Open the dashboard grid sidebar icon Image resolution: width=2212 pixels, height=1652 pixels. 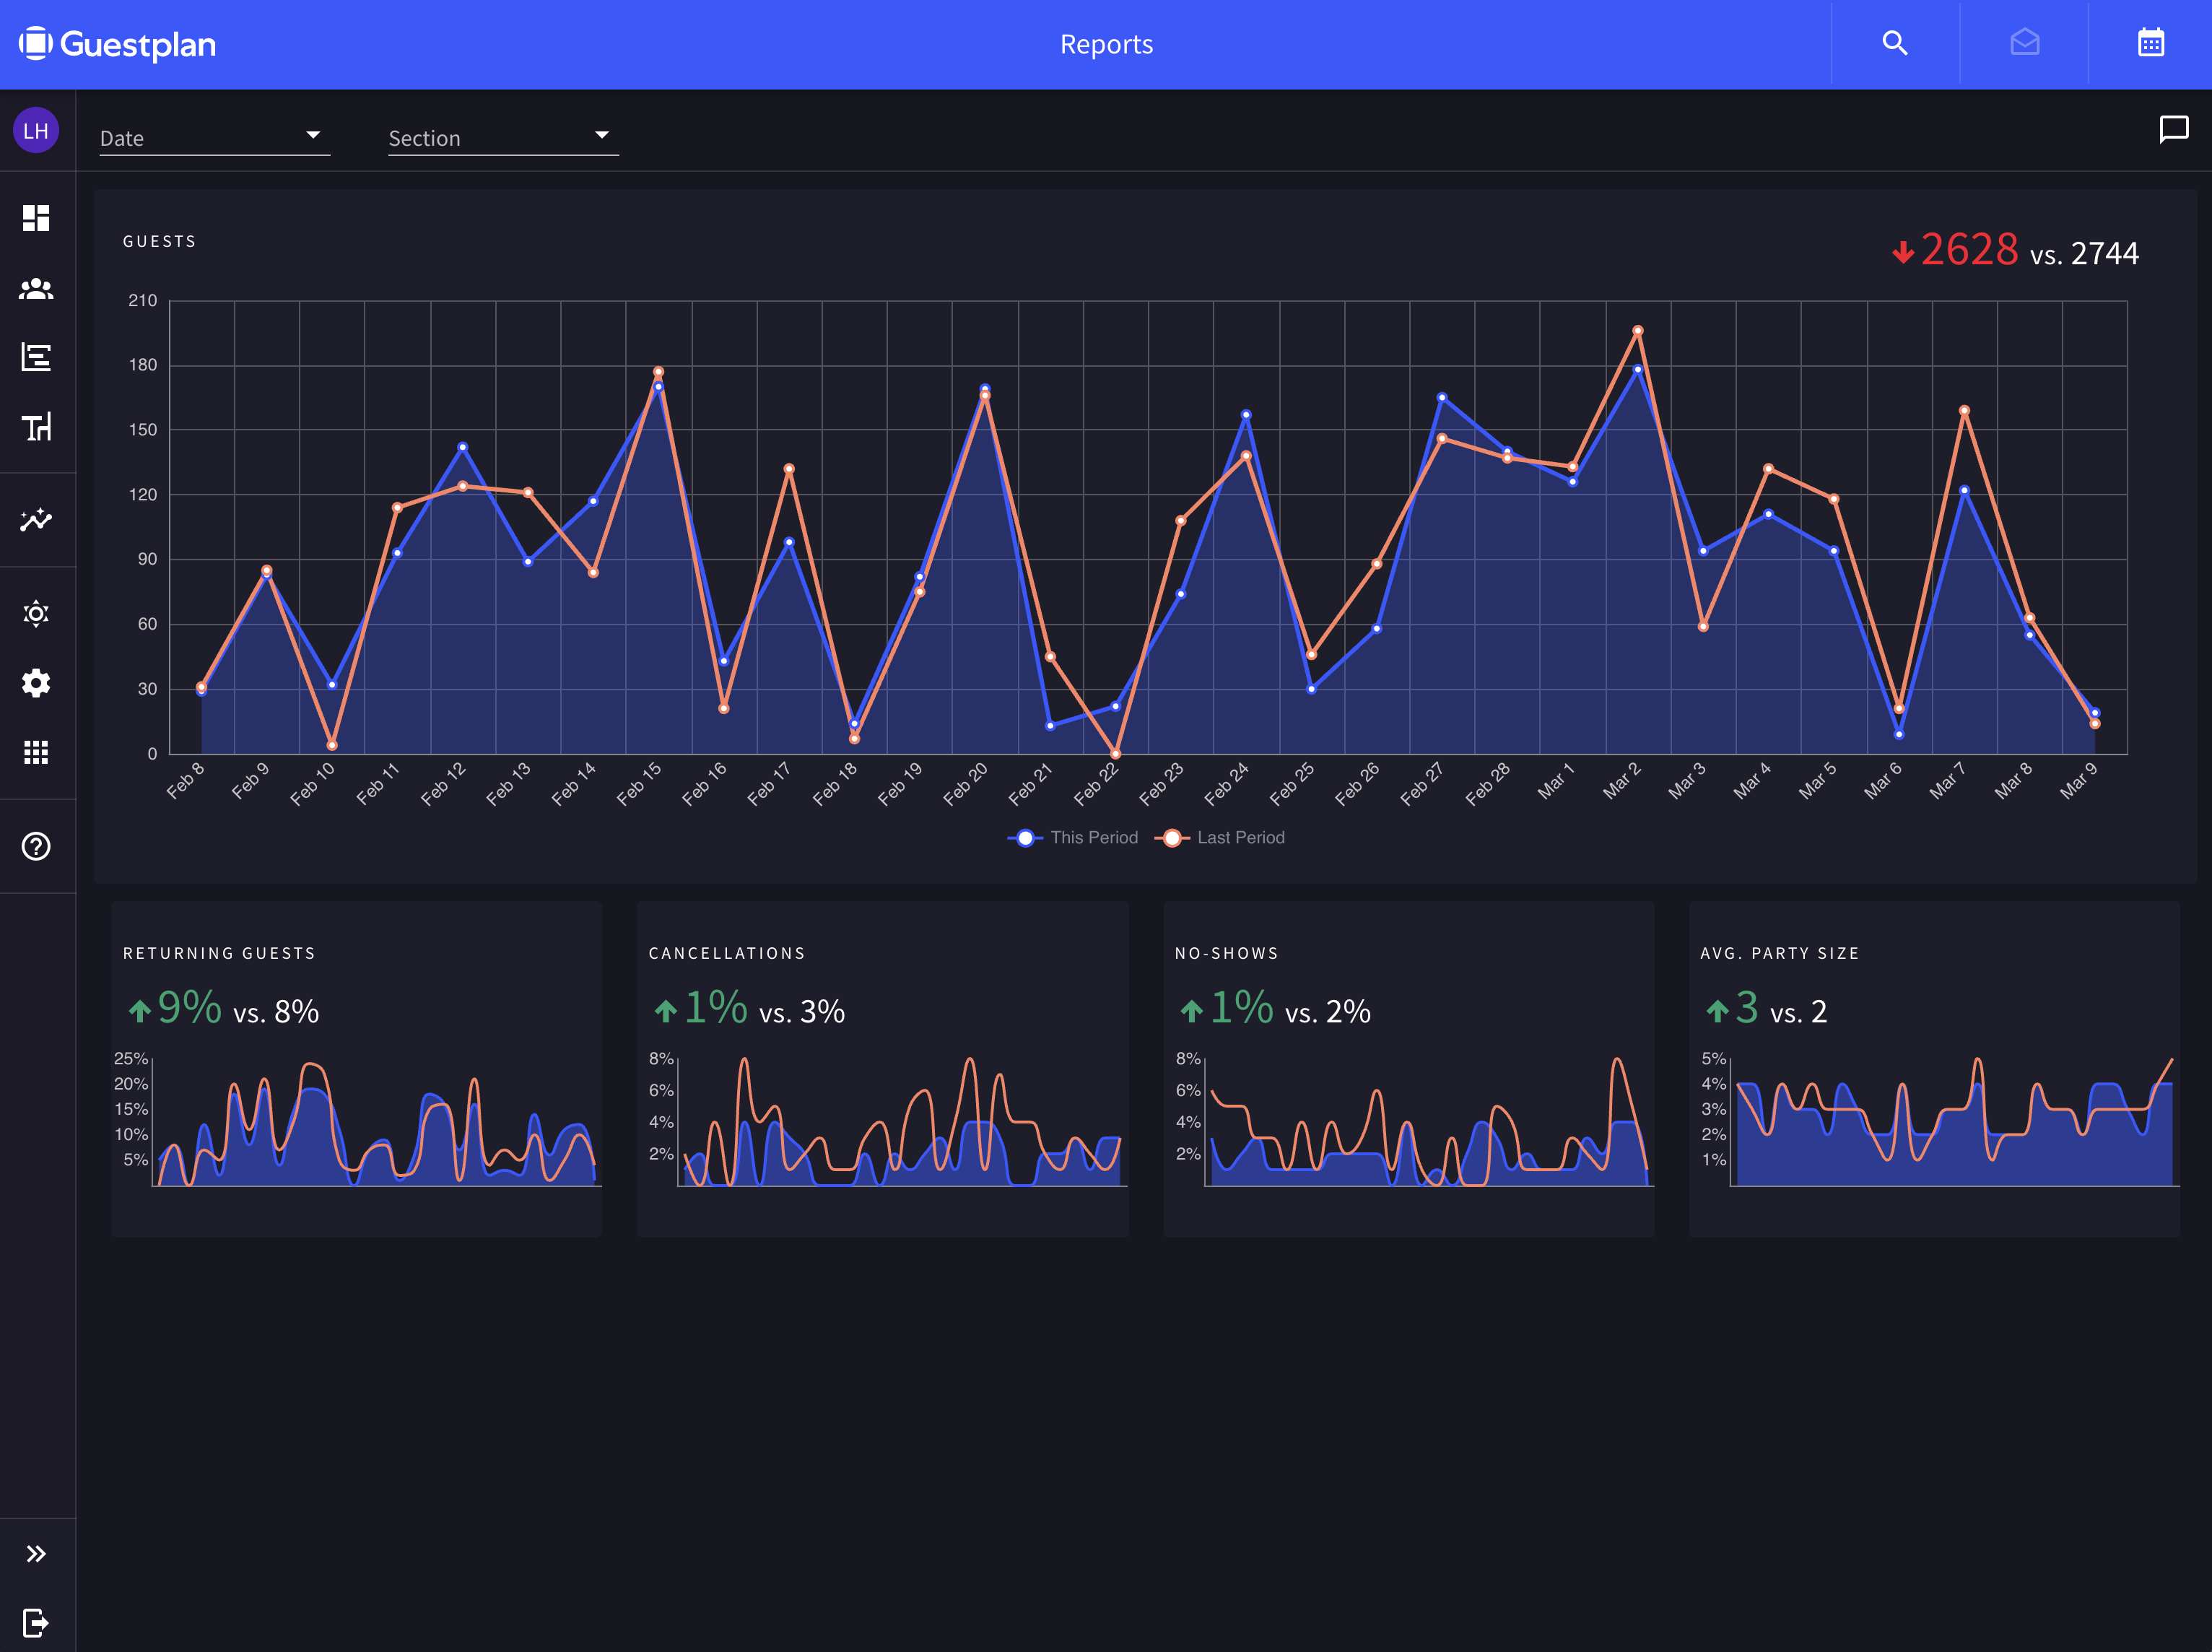(x=36, y=218)
